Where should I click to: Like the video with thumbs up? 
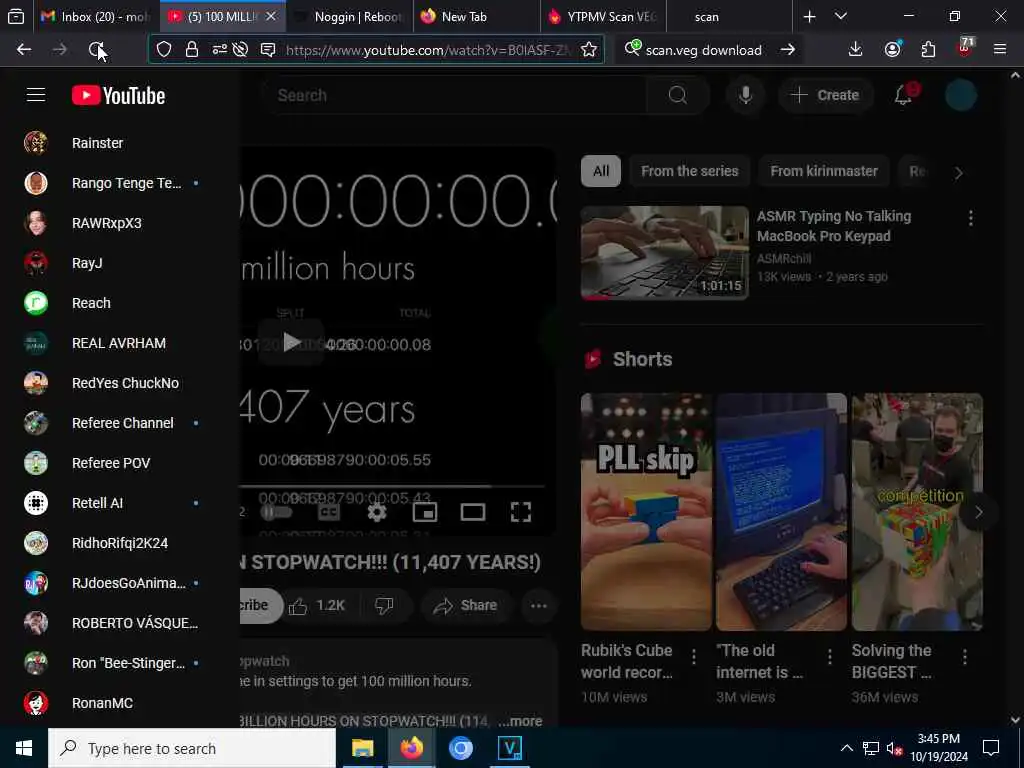click(x=317, y=605)
